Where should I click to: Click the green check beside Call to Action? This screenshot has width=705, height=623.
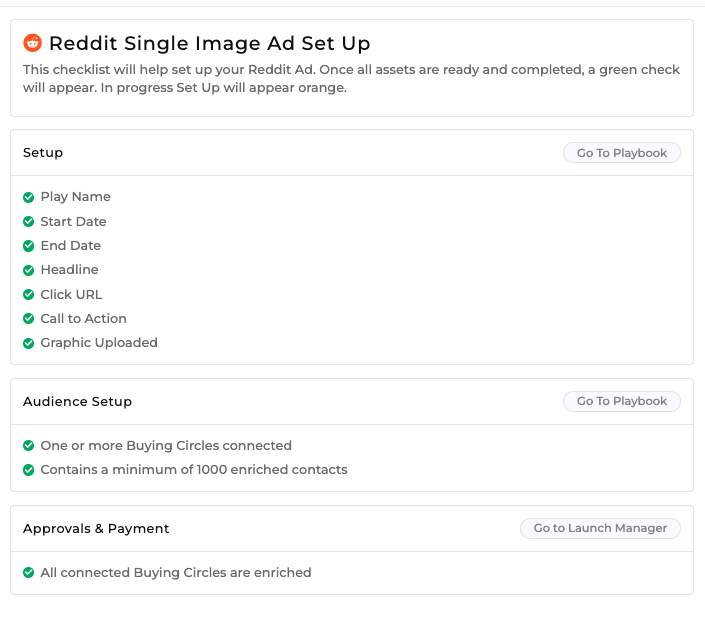28,319
